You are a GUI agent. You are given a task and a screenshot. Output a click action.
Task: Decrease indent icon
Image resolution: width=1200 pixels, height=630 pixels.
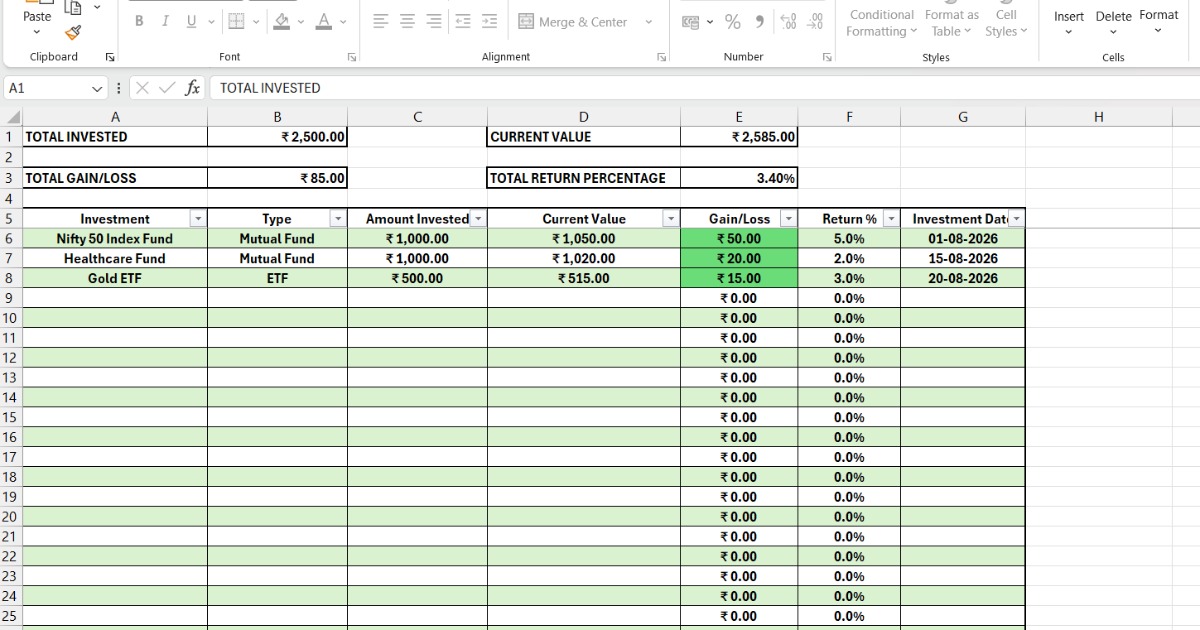tap(462, 21)
